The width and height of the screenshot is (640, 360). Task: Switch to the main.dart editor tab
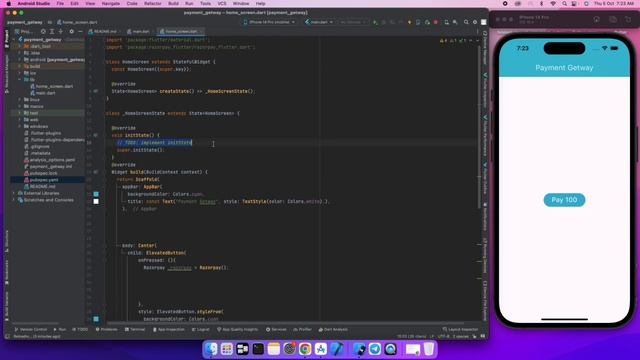(x=140, y=31)
